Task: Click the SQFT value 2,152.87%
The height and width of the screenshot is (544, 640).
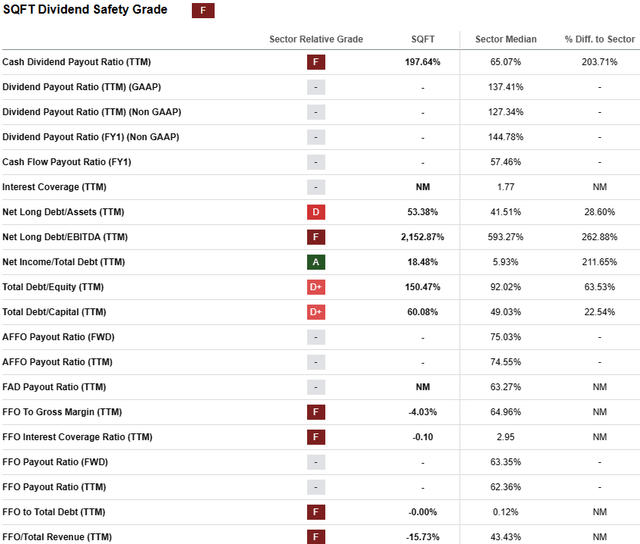Action: pyautogui.click(x=422, y=237)
